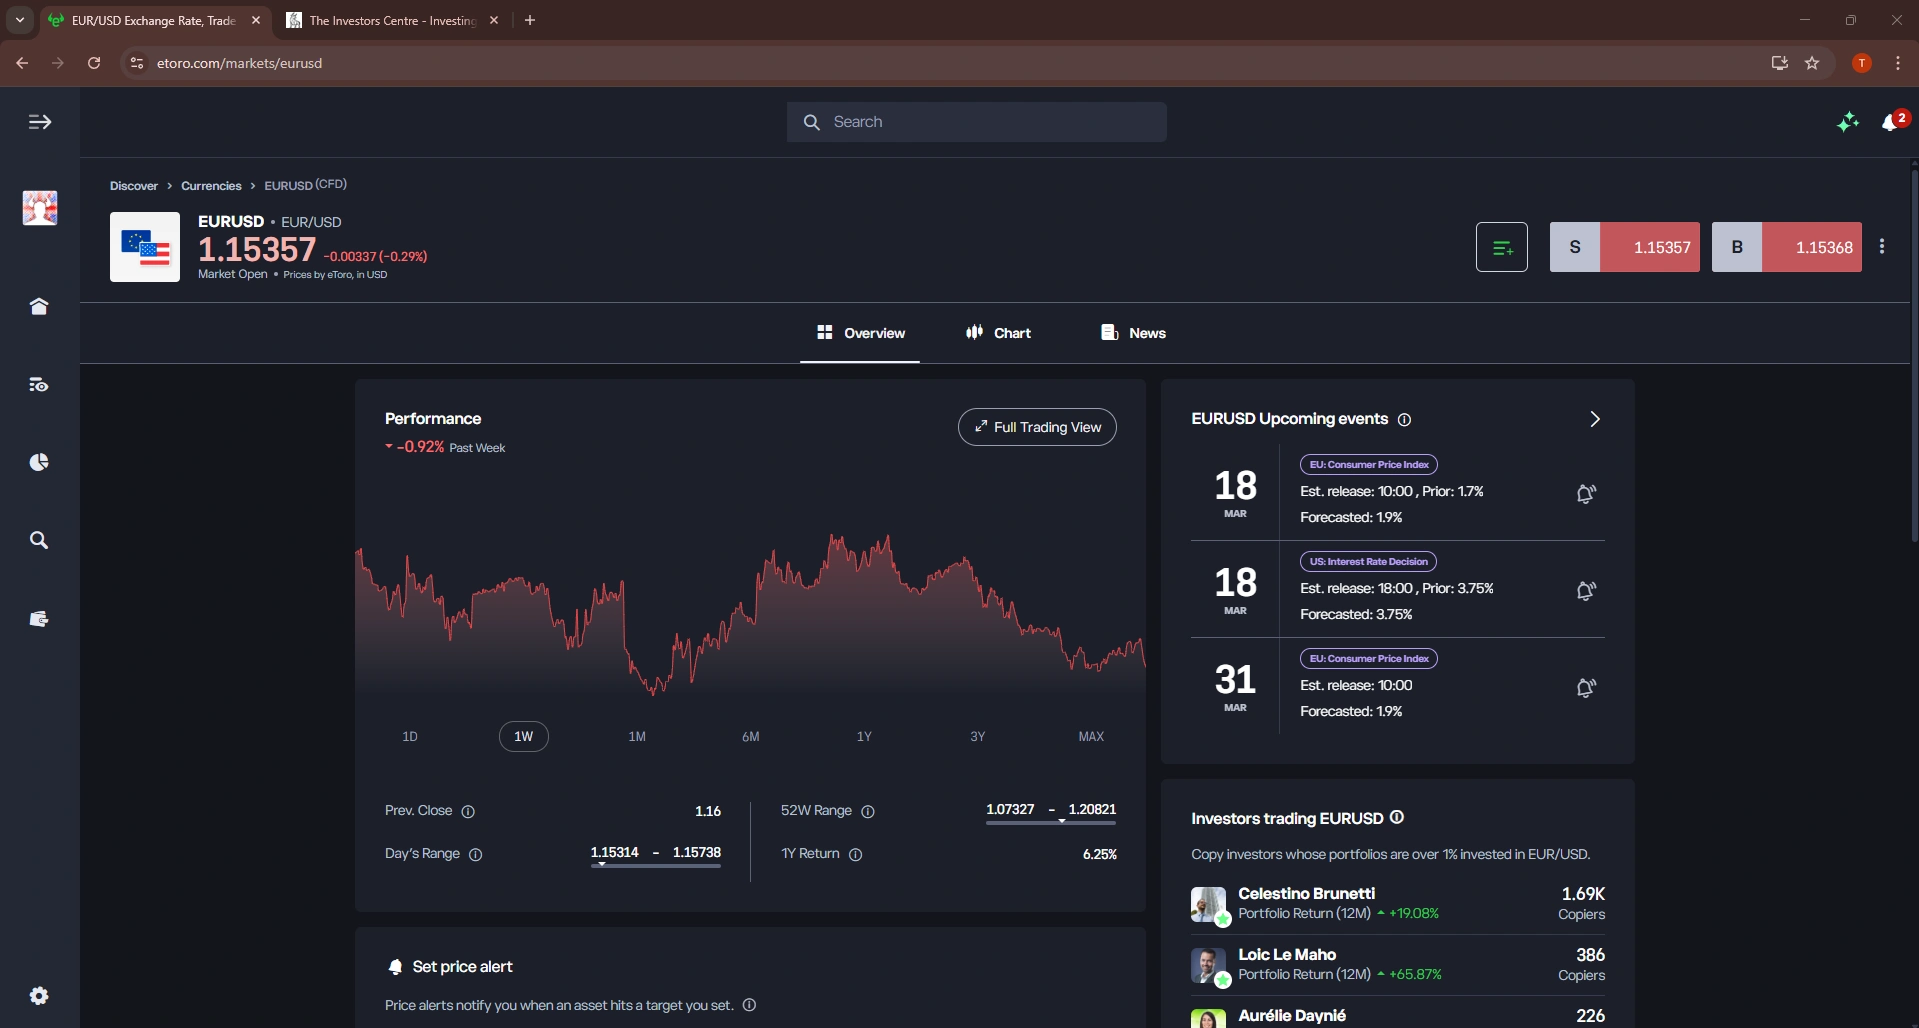Open Settings gear in sidebar
Viewport: 1919px width, 1028px height.
[x=39, y=996]
